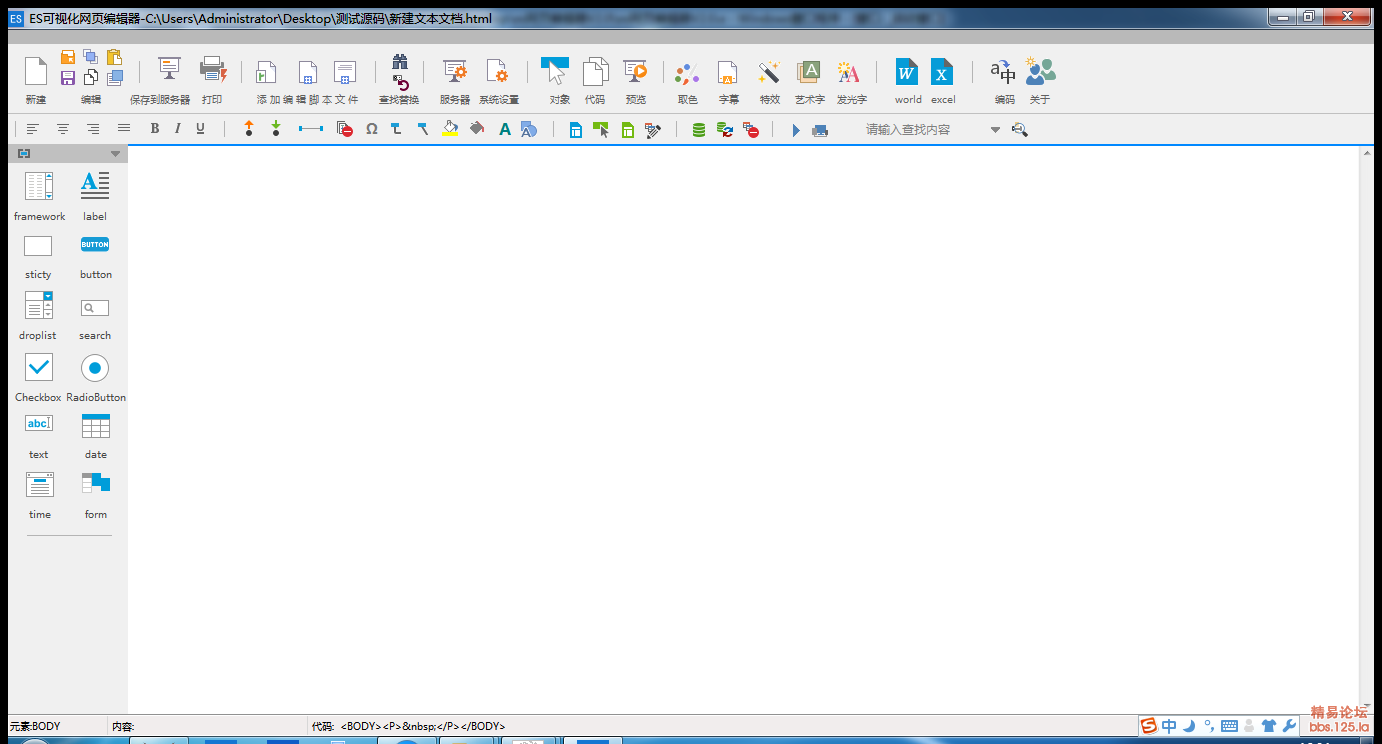Click the green database icon
1382x744 pixels.
click(699, 130)
